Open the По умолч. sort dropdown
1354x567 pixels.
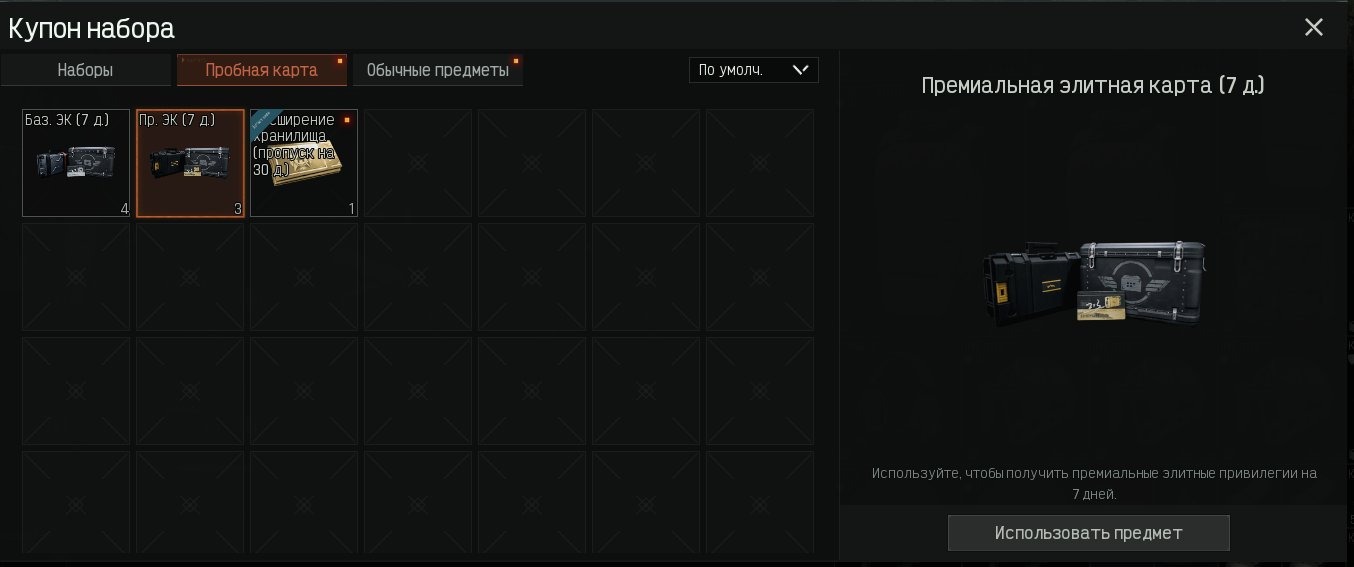(754, 70)
